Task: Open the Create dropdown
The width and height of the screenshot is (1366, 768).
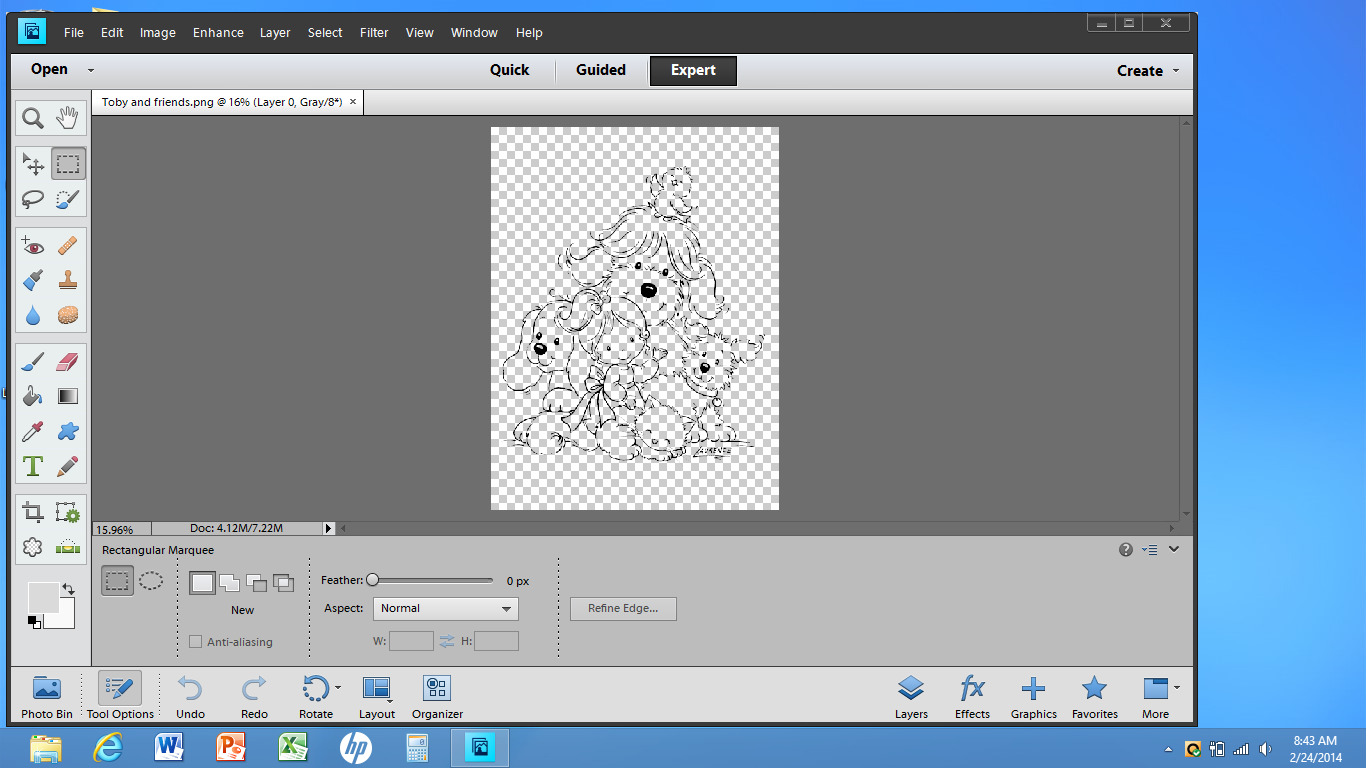Action: coord(1148,71)
